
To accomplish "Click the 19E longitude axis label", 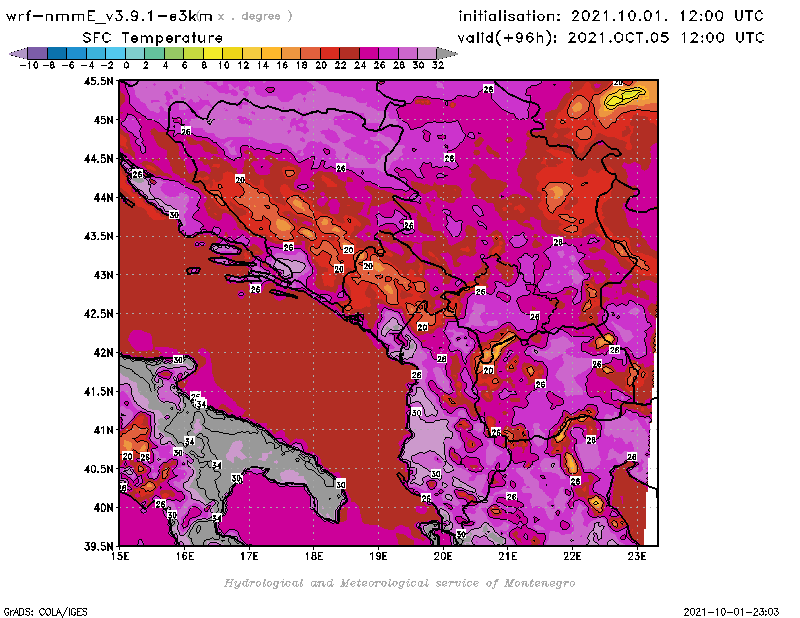I will pos(379,556).
